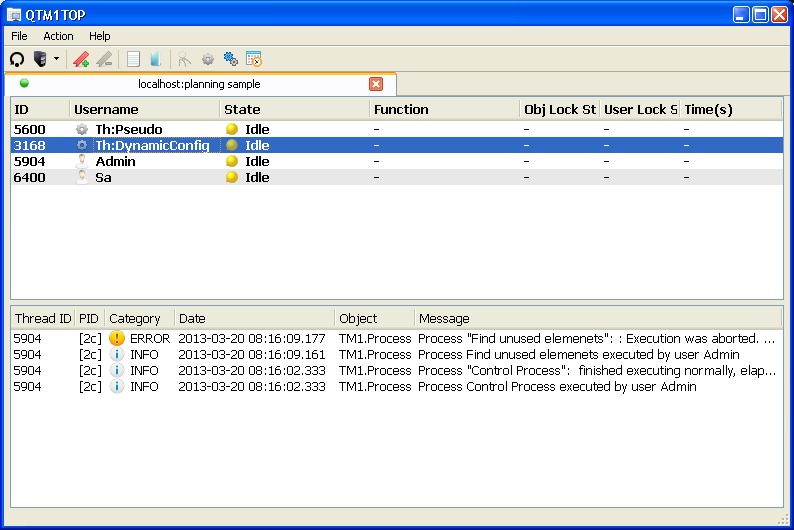
Task: Select the Th:Pseudo thread row
Action: [x=128, y=129]
